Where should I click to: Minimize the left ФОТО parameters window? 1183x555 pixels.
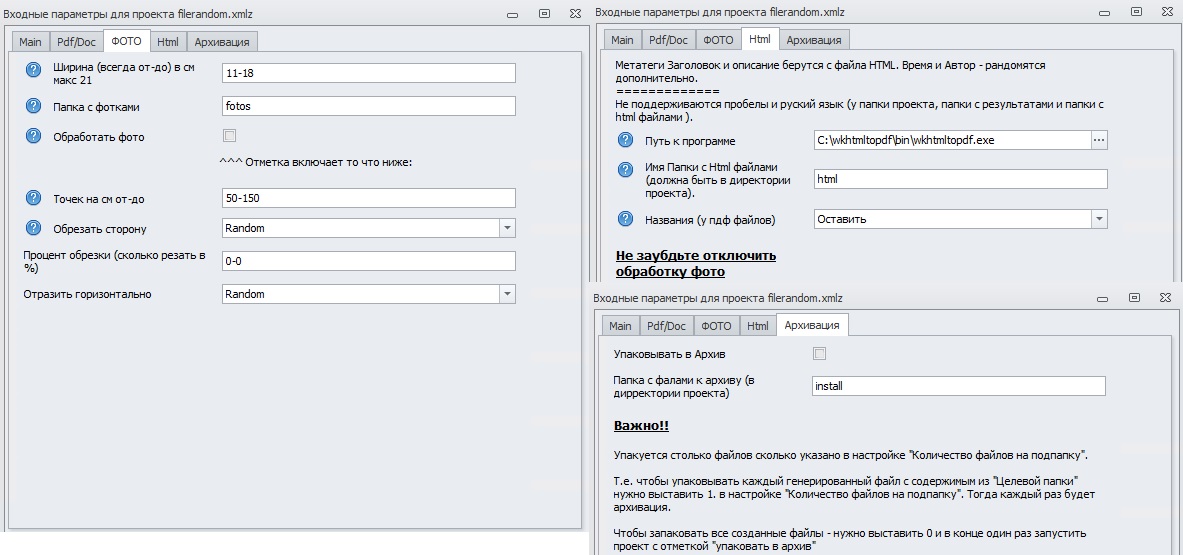pyautogui.click(x=513, y=14)
